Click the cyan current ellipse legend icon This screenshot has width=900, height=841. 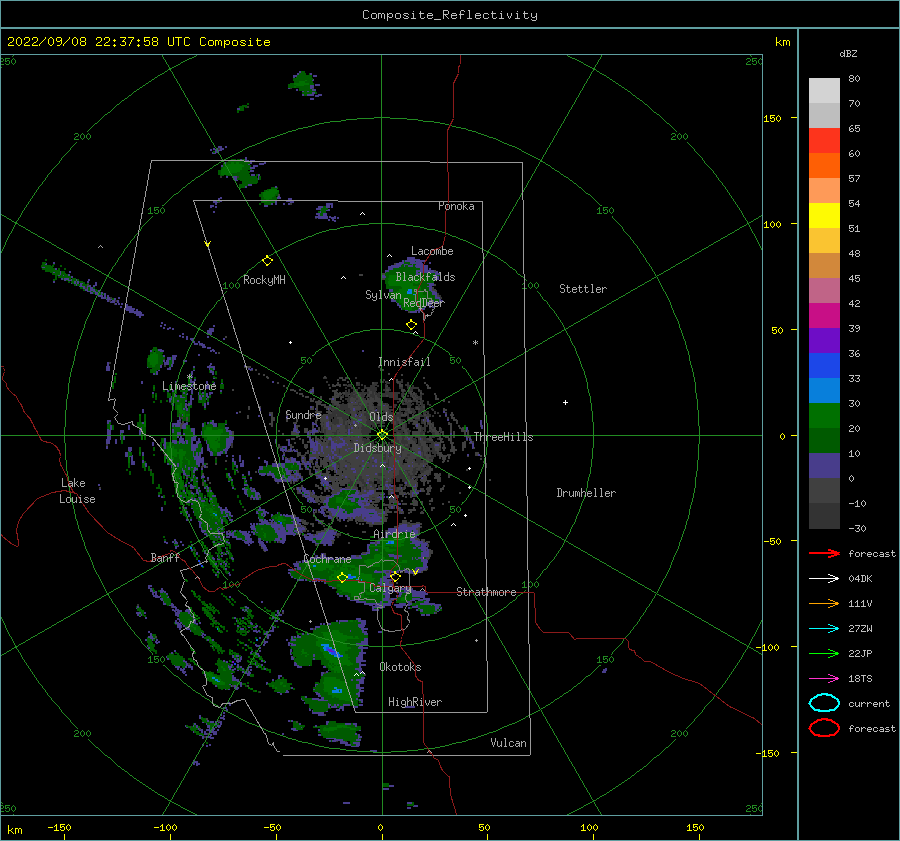(824, 703)
